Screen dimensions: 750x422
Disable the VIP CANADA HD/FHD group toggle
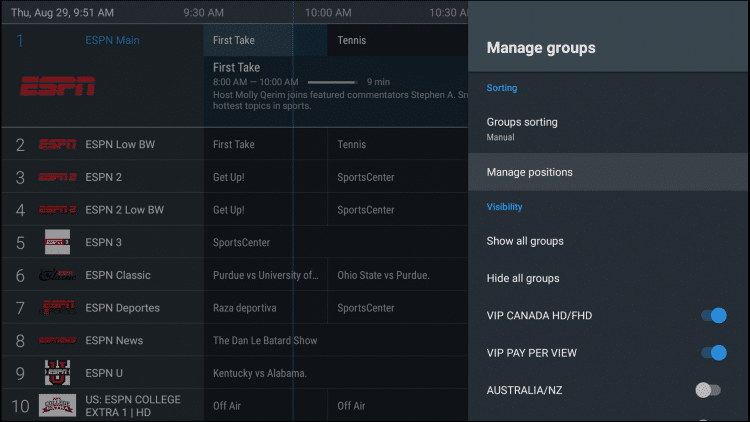[712, 316]
